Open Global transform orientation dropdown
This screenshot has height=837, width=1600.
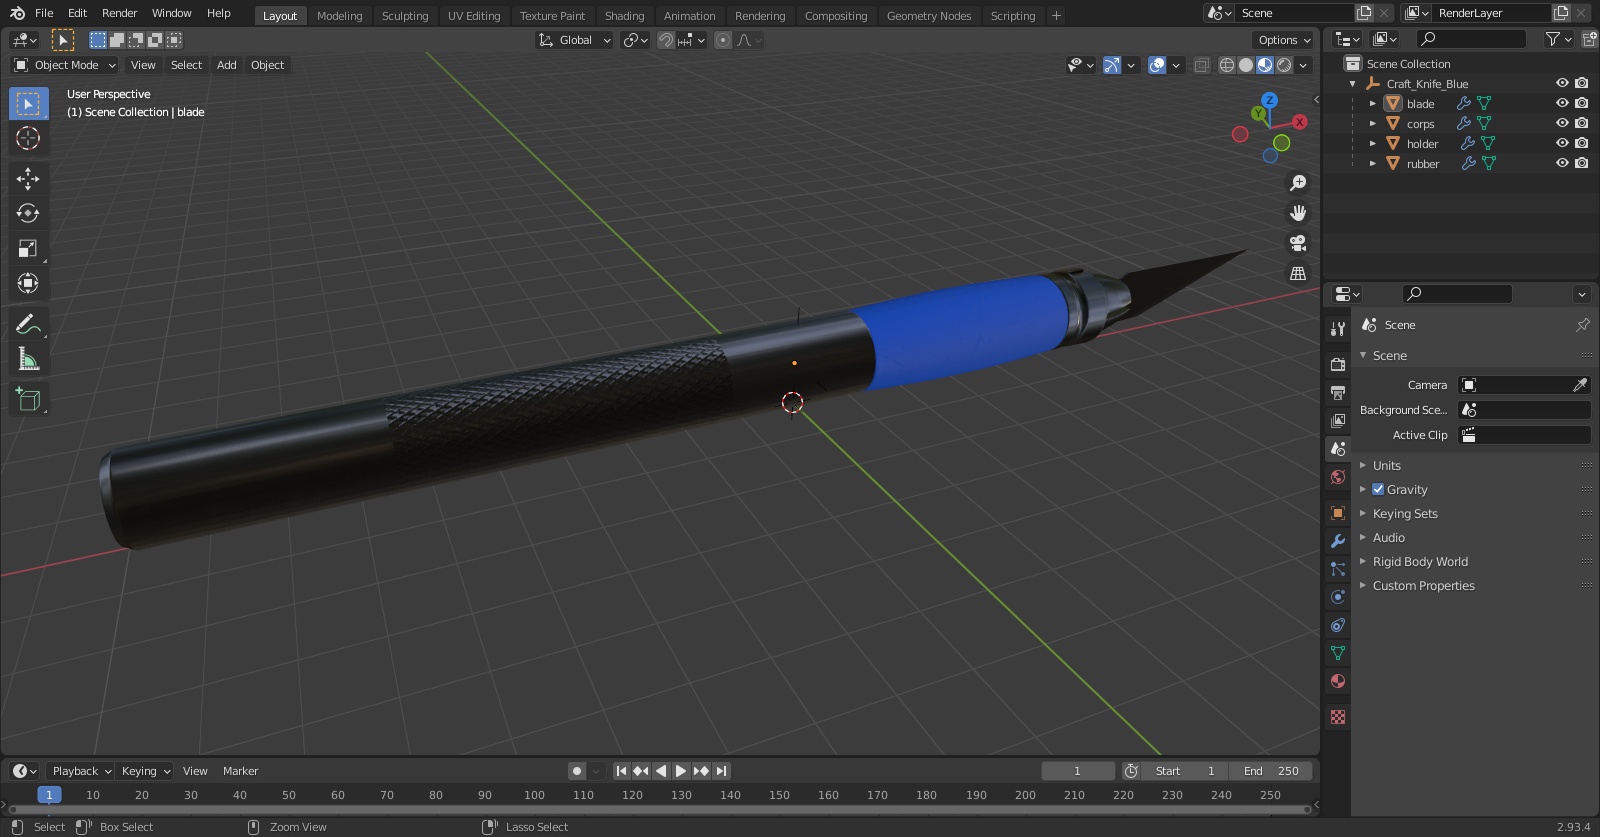(575, 40)
